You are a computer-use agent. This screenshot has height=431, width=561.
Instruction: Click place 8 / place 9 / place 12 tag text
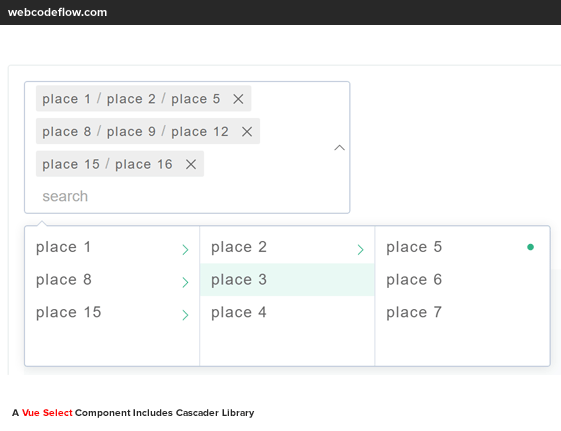coord(135,132)
